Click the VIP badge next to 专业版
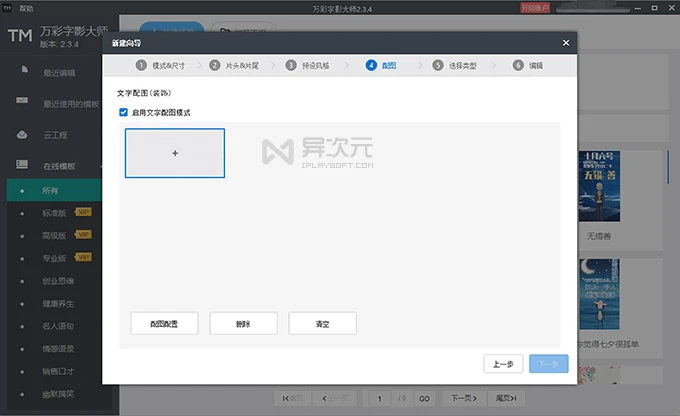The width and height of the screenshot is (680, 416). point(83,257)
